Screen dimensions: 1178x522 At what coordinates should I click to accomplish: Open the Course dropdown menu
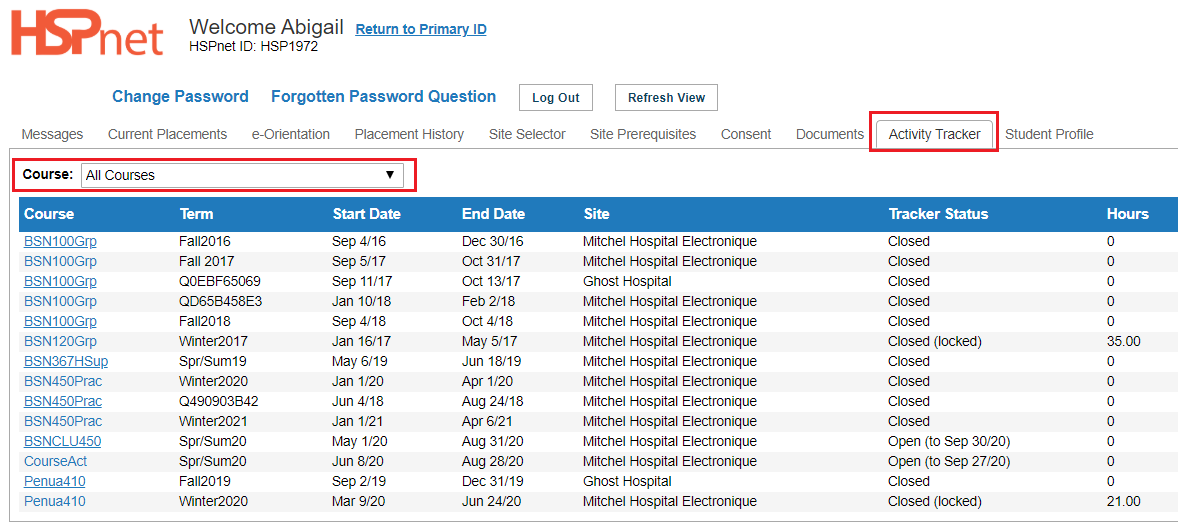tap(242, 175)
